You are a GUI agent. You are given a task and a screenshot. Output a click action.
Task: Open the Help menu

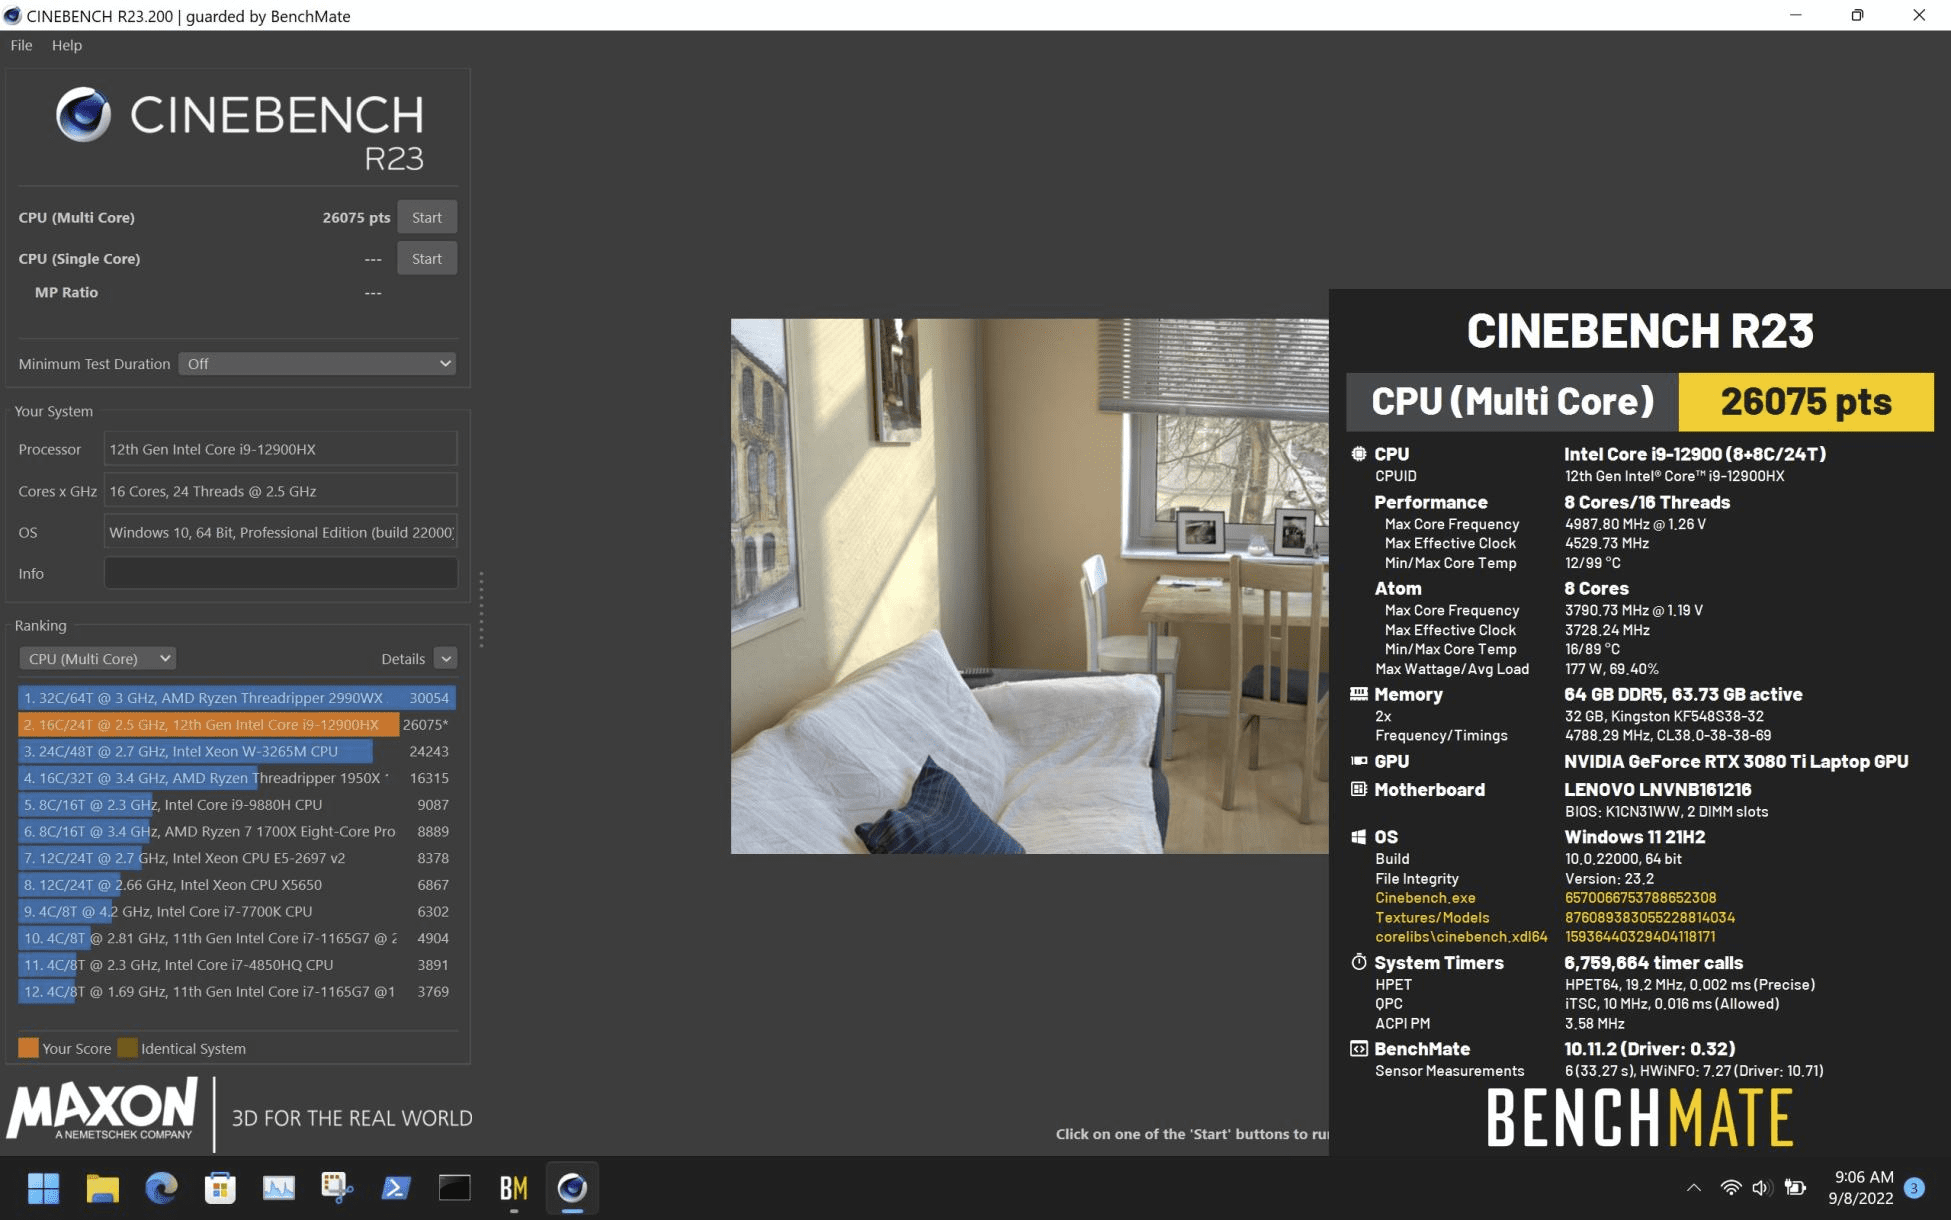tap(67, 45)
